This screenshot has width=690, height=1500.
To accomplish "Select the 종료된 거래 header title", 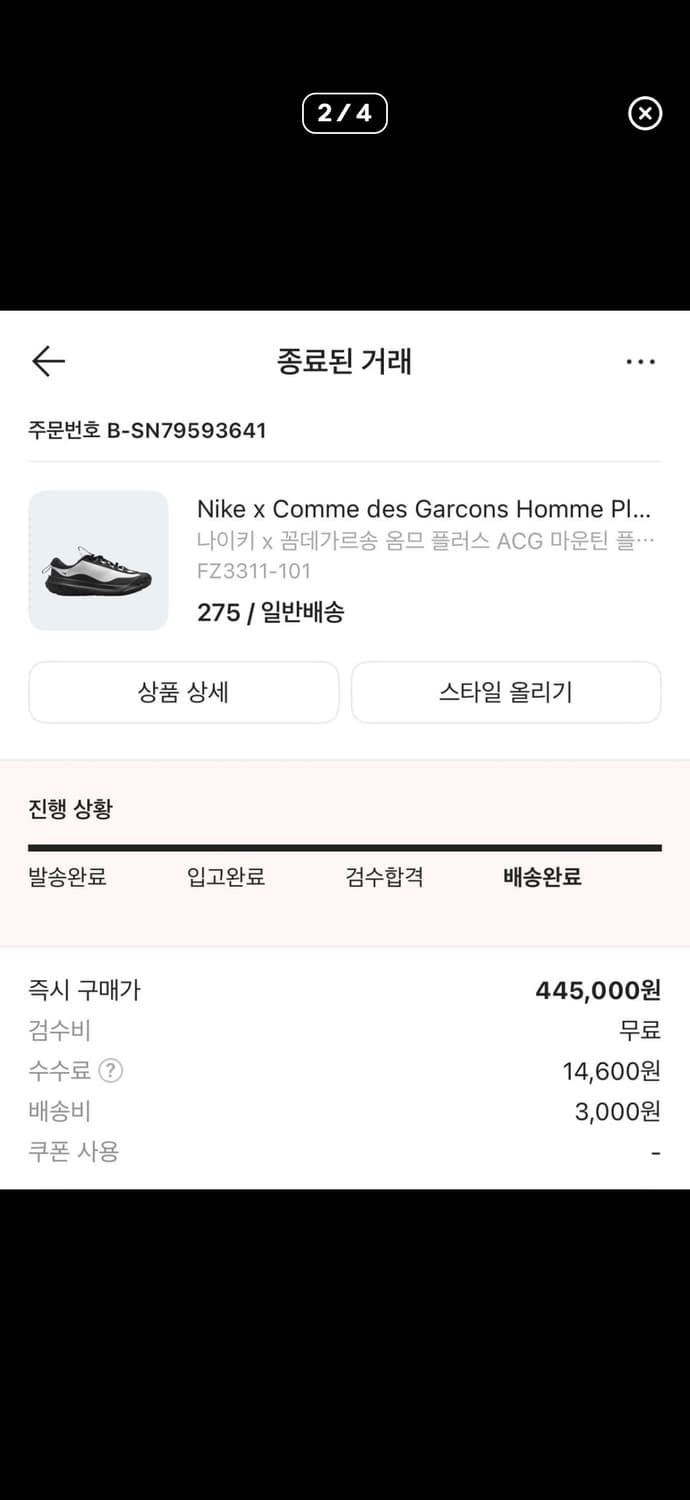I will coord(344,362).
